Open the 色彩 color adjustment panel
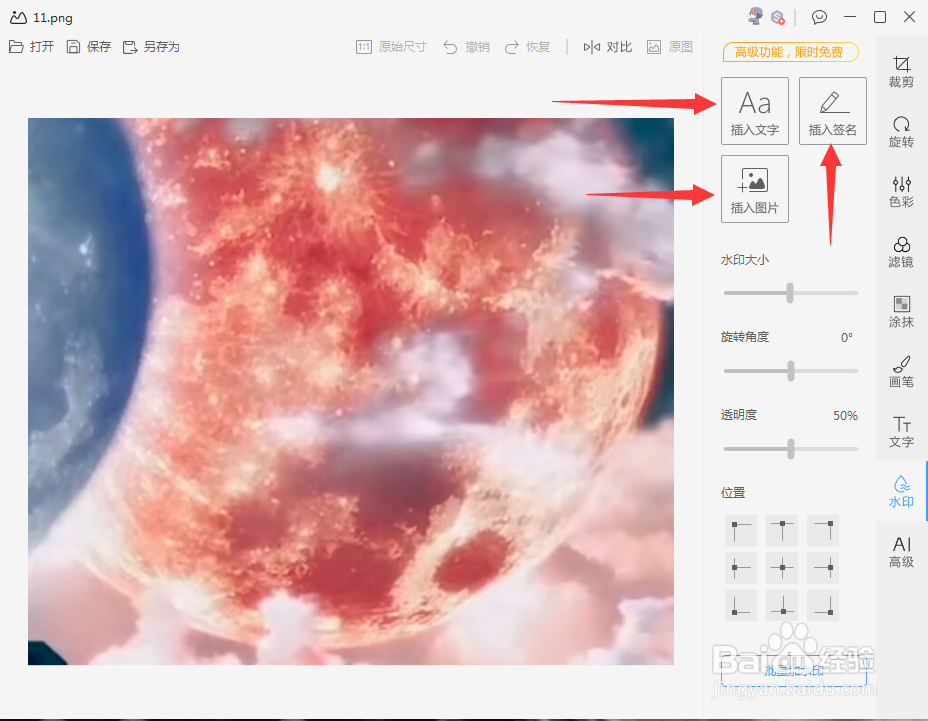Screen dimensions: 928x721 (x=901, y=191)
